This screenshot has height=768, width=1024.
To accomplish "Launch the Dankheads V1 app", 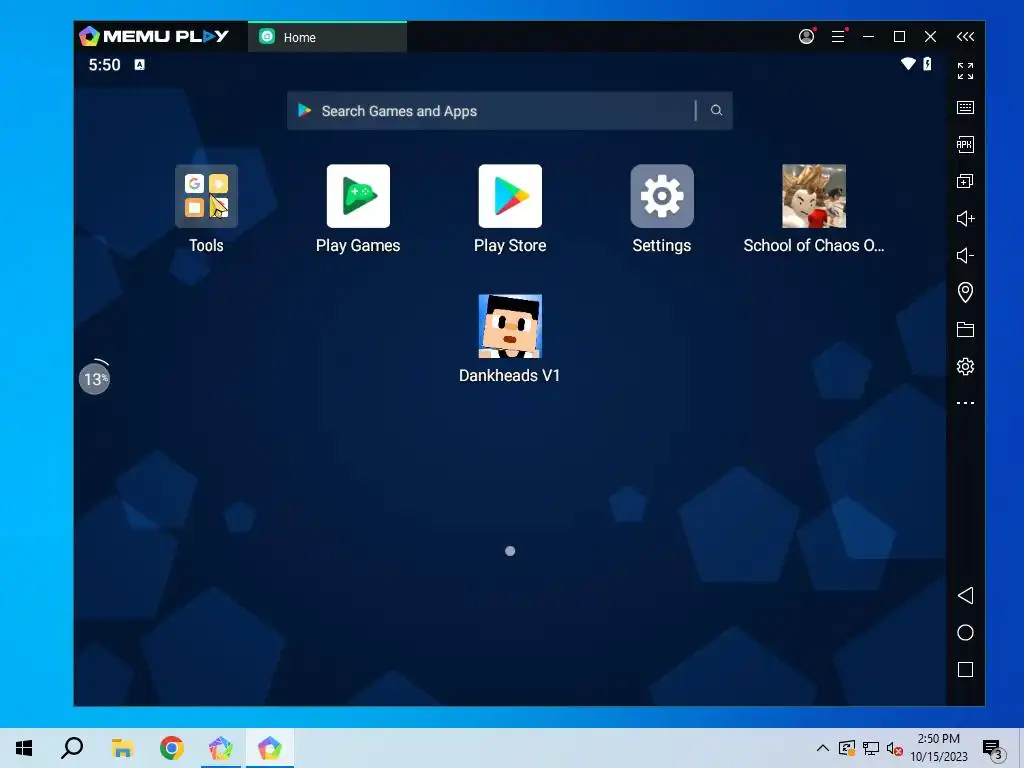I will pyautogui.click(x=510, y=326).
